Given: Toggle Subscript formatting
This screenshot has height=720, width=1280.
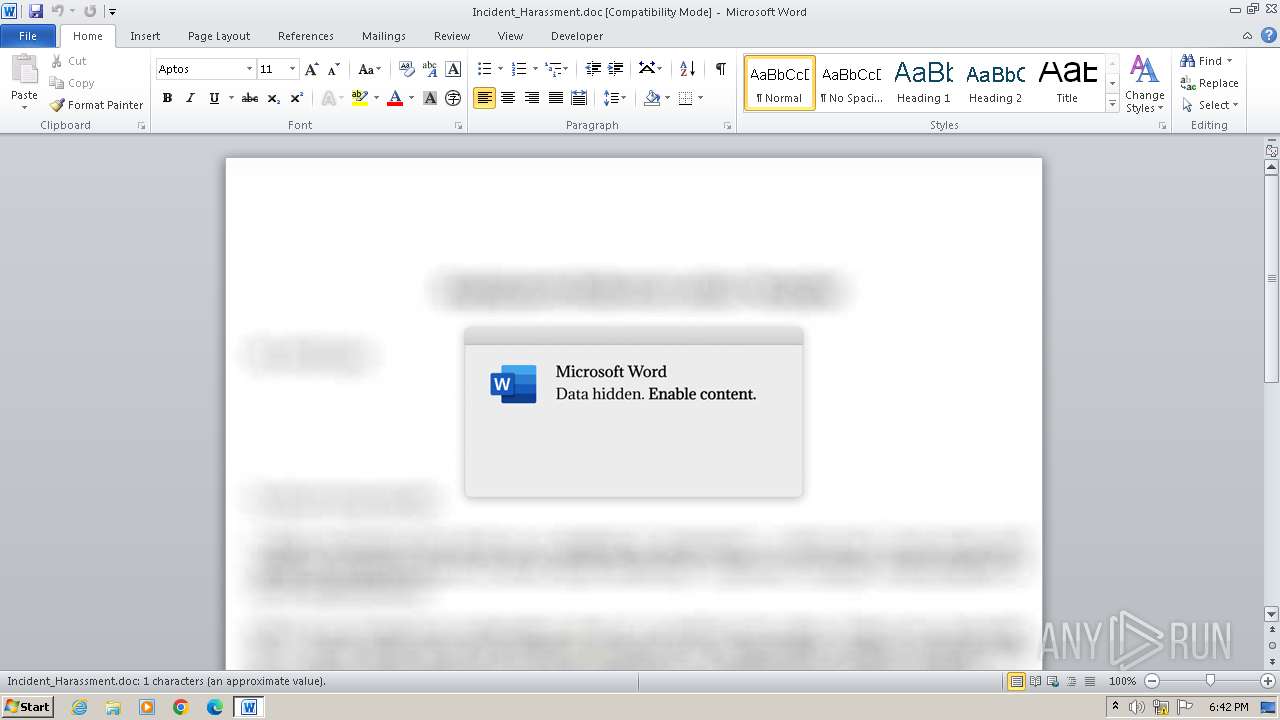Looking at the screenshot, I should (274, 98).
